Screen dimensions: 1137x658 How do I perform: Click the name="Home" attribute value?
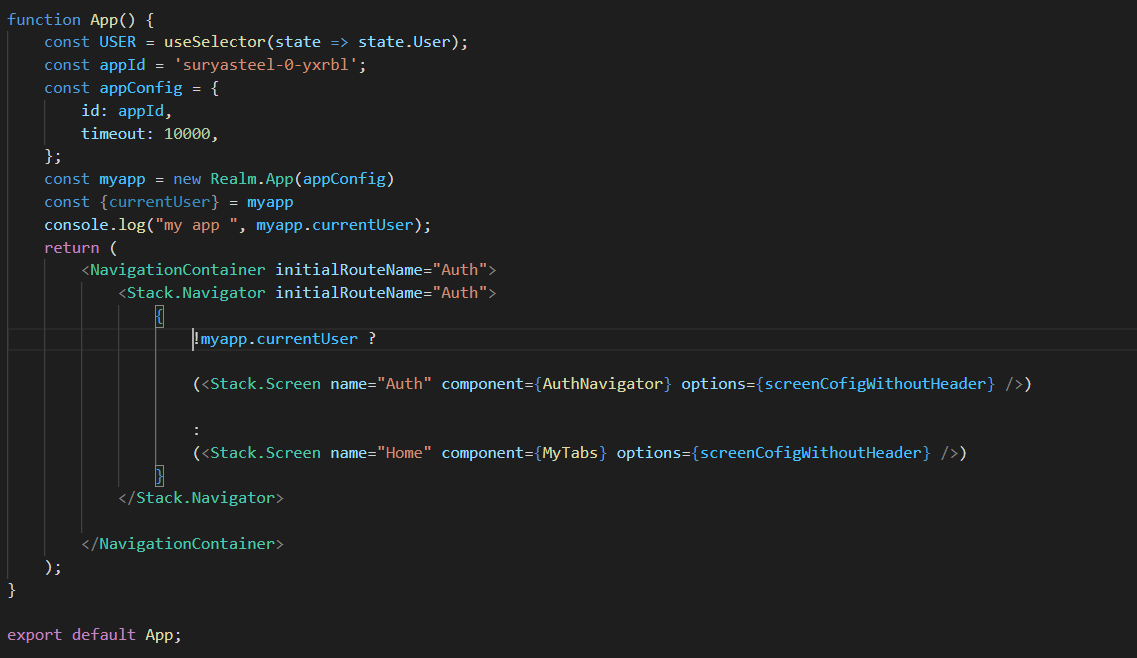[404, 453]
